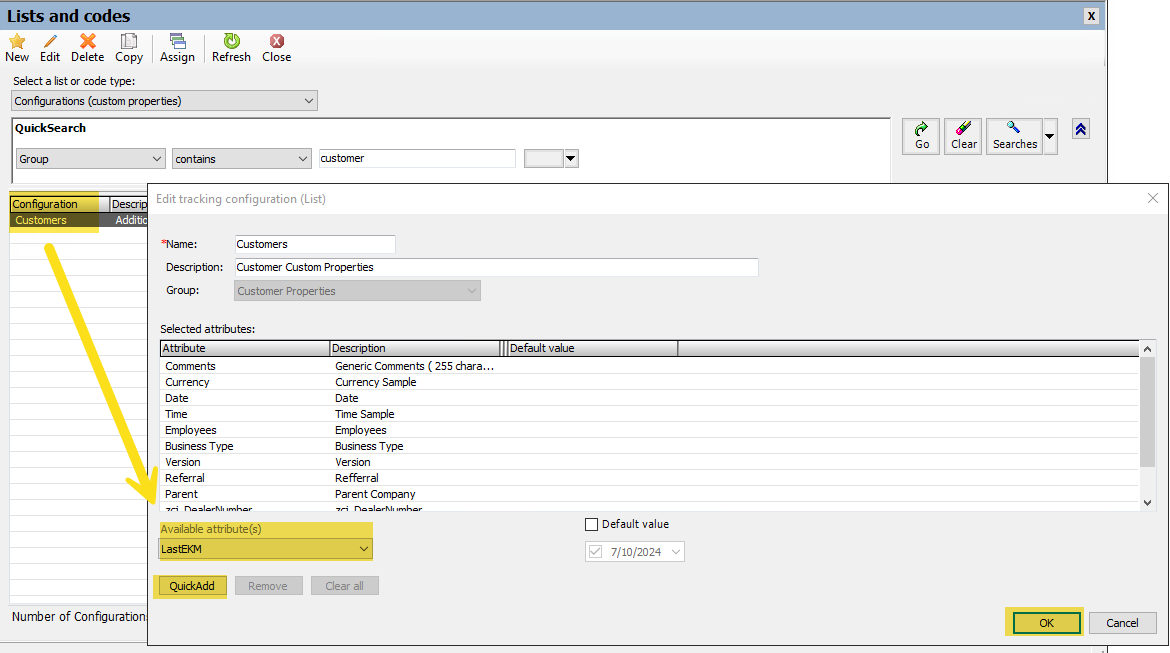Click the Description column header in attributes

[x=415, y=349]
